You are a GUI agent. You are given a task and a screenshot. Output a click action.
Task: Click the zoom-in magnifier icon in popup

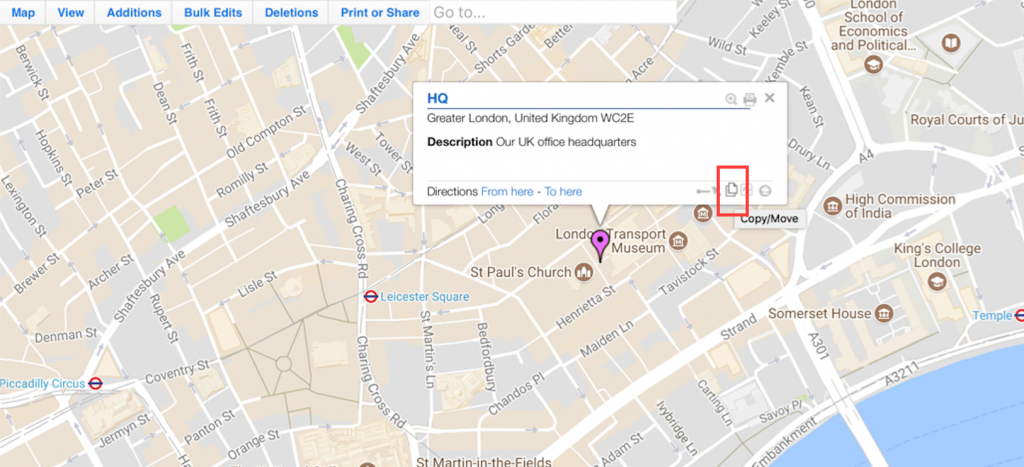pos(731,99)
